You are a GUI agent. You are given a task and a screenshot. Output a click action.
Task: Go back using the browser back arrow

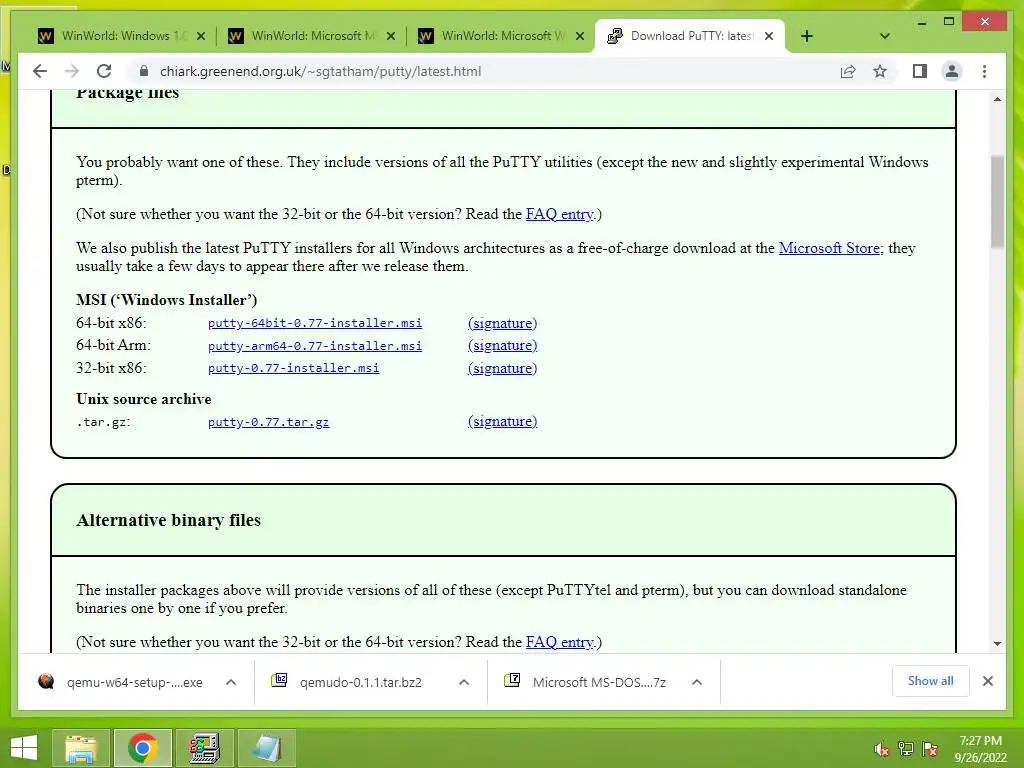coord(40,71)
